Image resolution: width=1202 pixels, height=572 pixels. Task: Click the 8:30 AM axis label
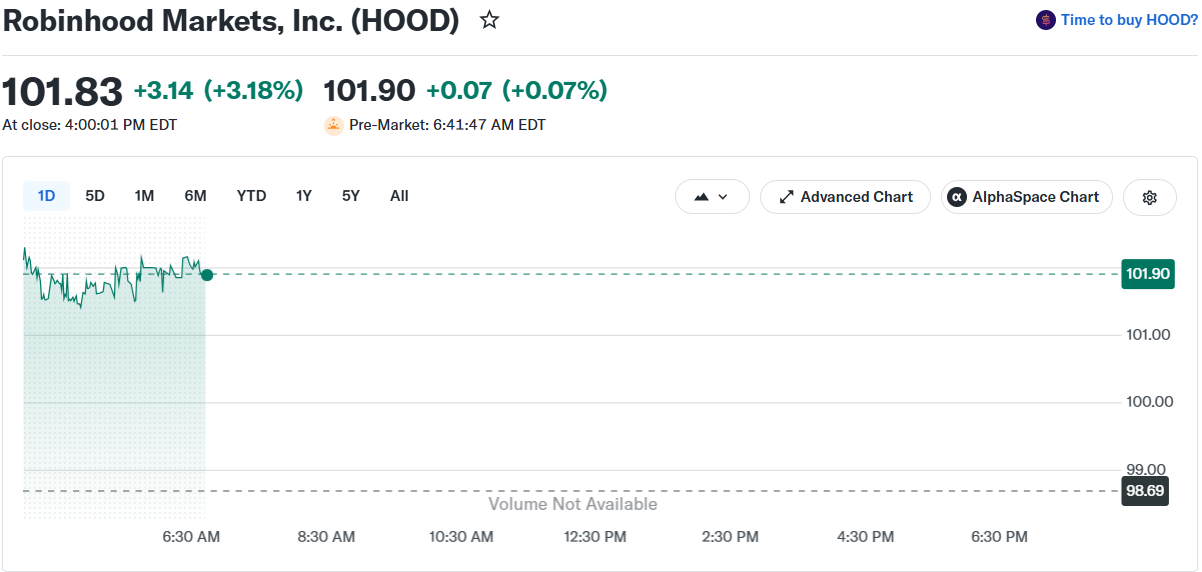pyautogui.click(x=326, y=537)
